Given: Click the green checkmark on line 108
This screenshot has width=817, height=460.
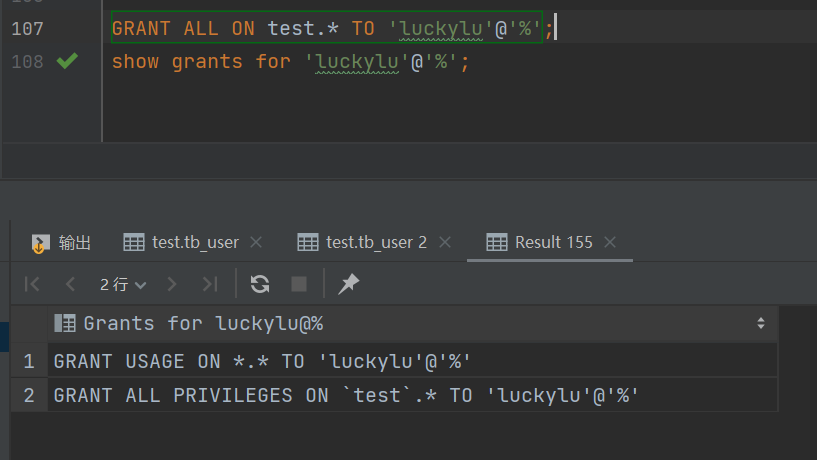Looking at the screenshot, I should [x=67, y=62].
